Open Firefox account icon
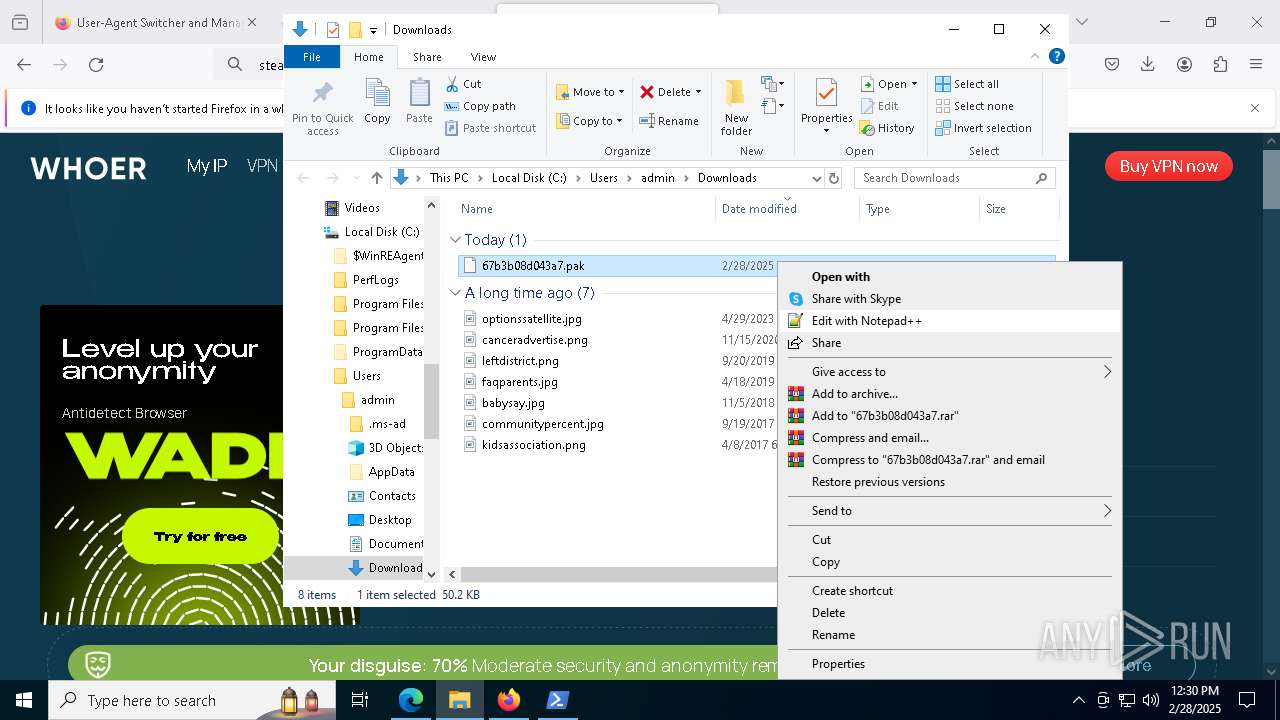This screenshot has width=1280, height=720. [x=1184, y=65]
